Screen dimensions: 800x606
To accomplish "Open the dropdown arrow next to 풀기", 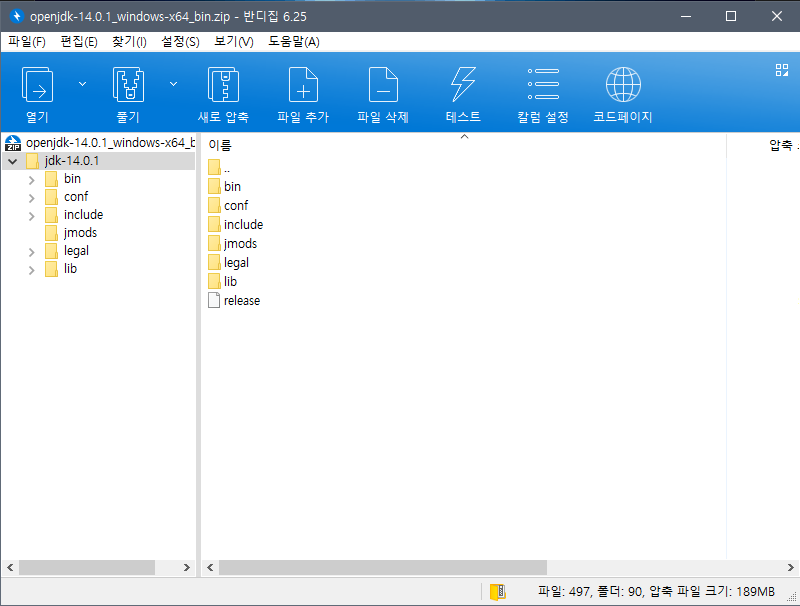I will click(173, 84).
